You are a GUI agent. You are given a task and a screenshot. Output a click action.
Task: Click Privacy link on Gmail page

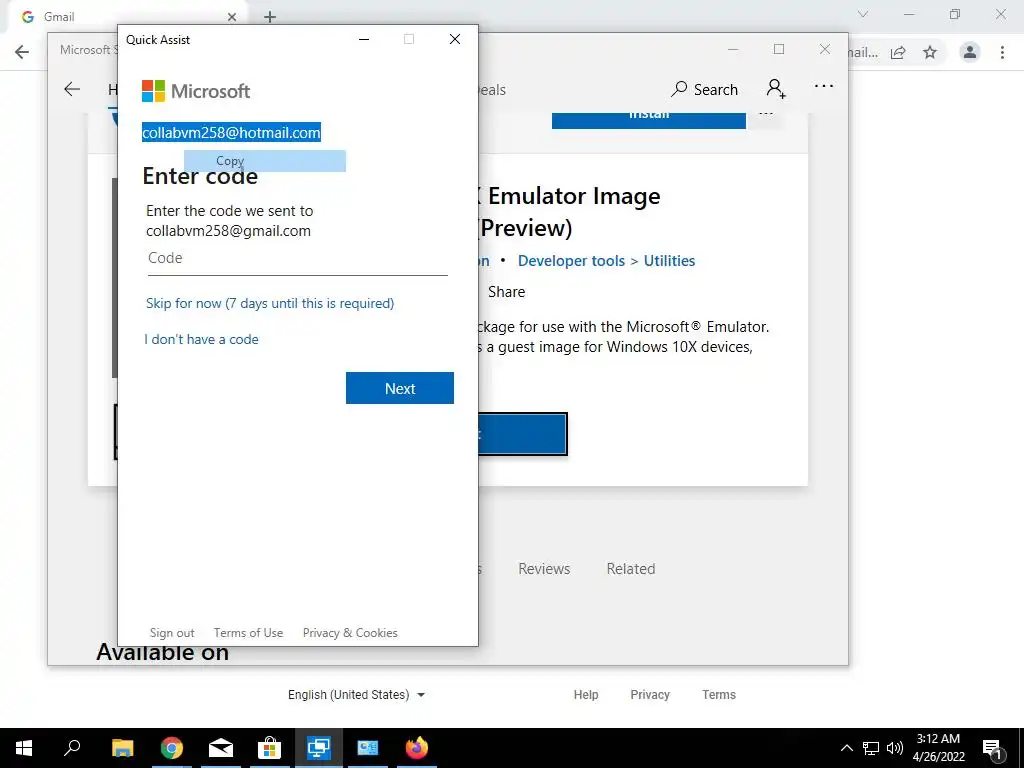coord(650,695)
